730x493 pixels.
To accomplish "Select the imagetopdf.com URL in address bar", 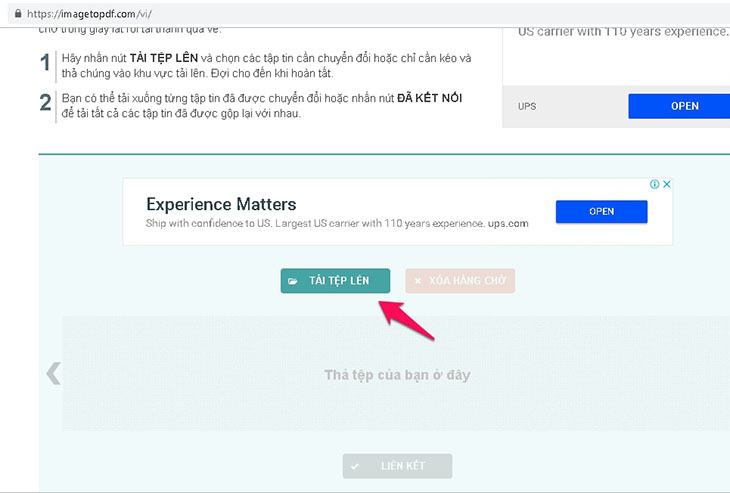I will [89, 14].
